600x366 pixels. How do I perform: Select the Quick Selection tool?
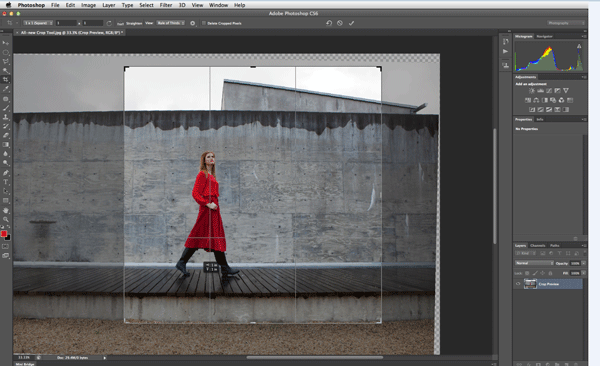click(x=5, y=71)
